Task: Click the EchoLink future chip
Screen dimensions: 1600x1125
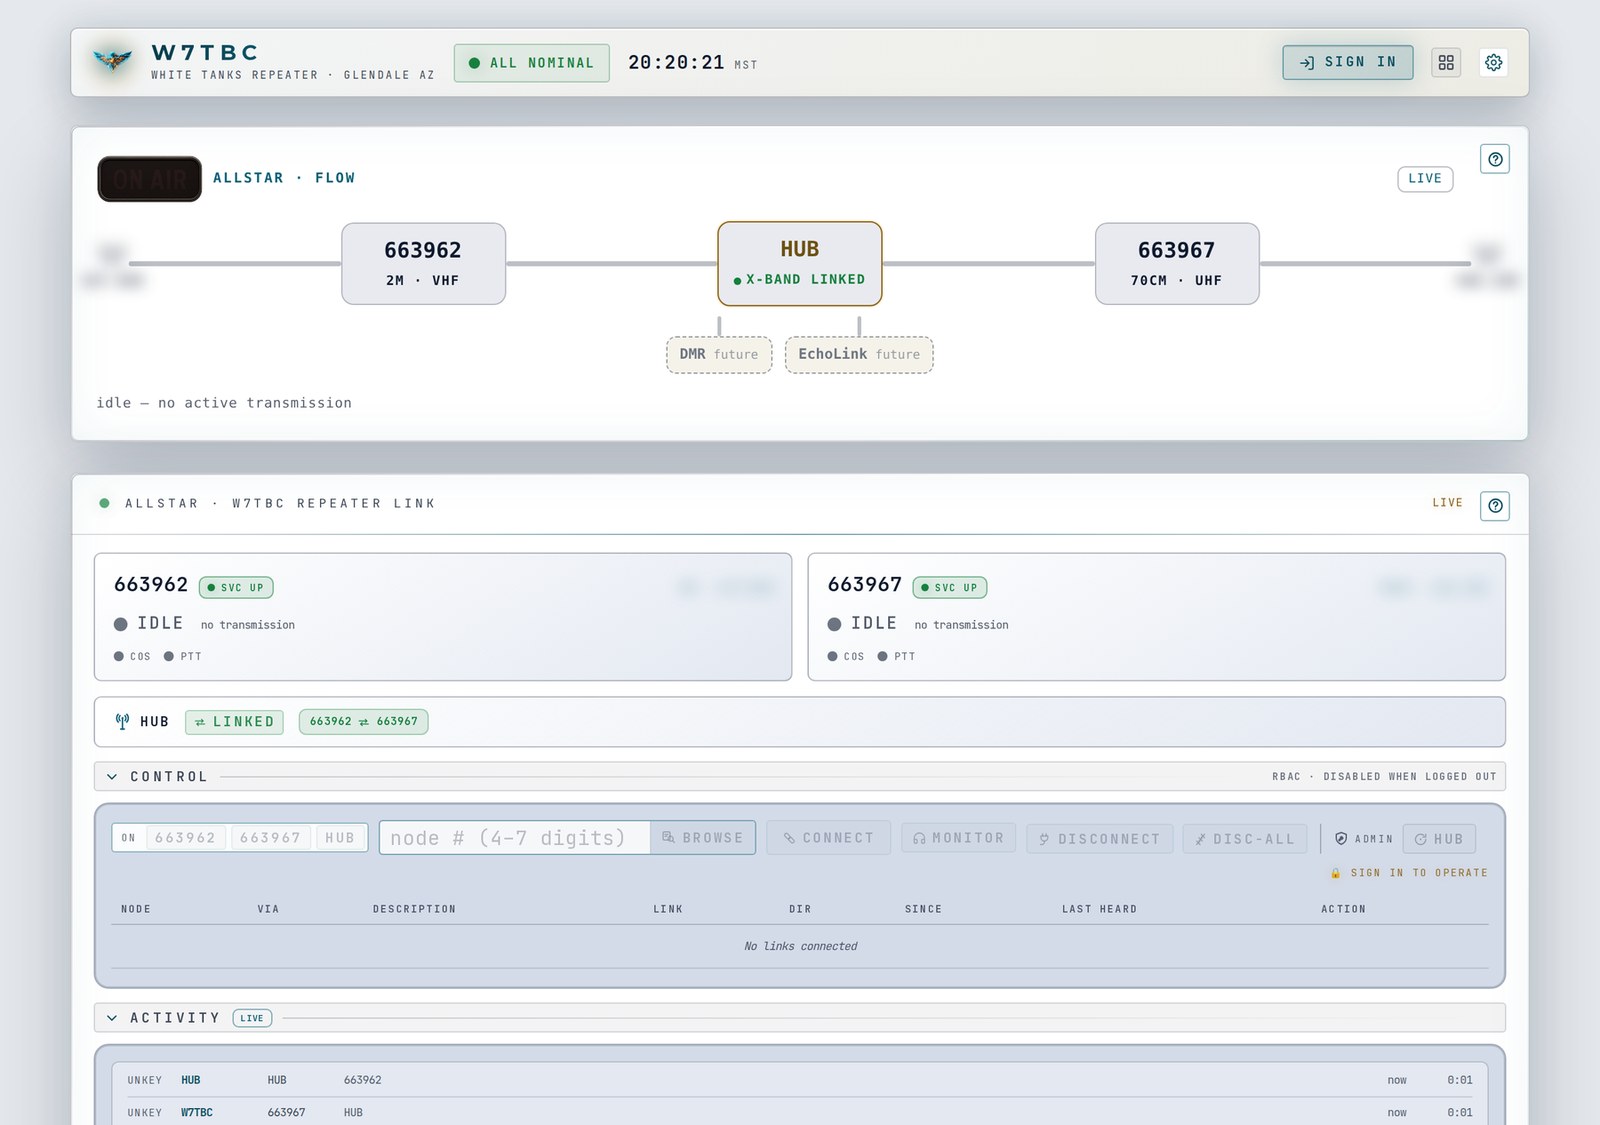Action: pos(859,355)
